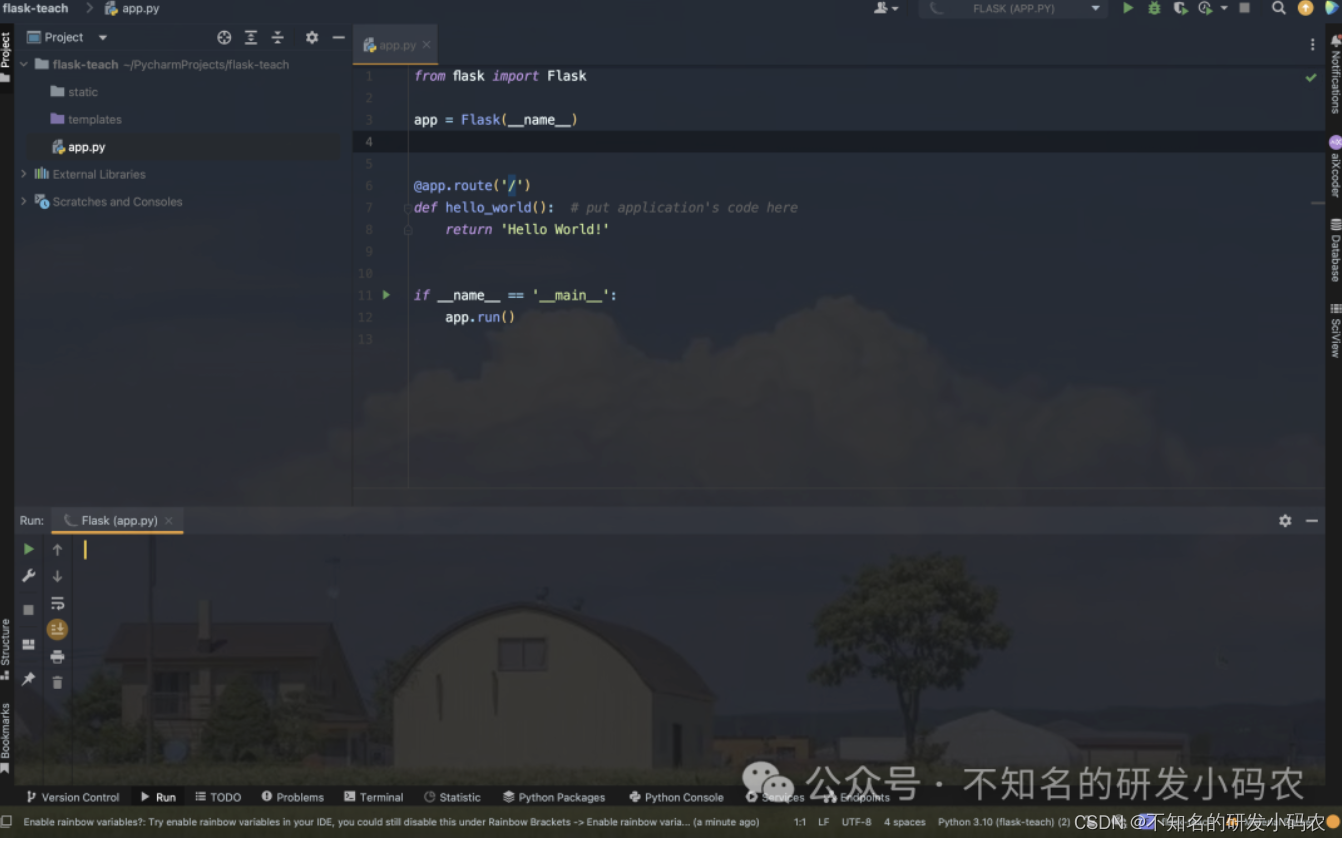
Task: Soft-wrap console output with the wrap lines icon
Action: [57, 603]
